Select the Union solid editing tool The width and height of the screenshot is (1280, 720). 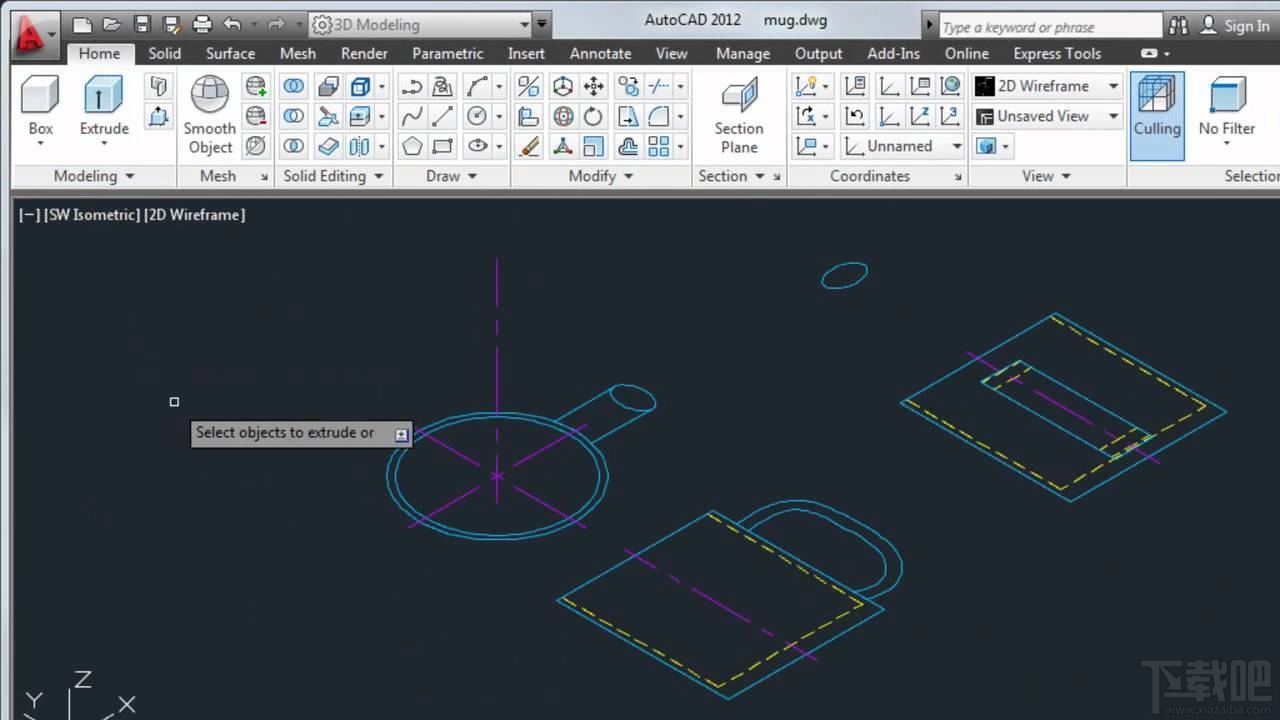(x=293, y=86)
